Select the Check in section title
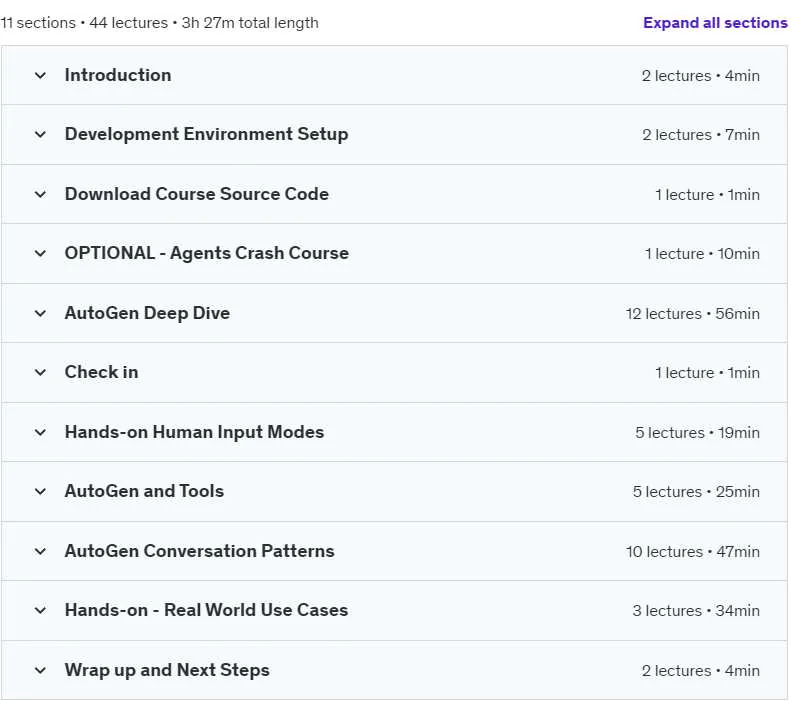Viewport: 791px width, 701px height. click(x=101, y=372)
